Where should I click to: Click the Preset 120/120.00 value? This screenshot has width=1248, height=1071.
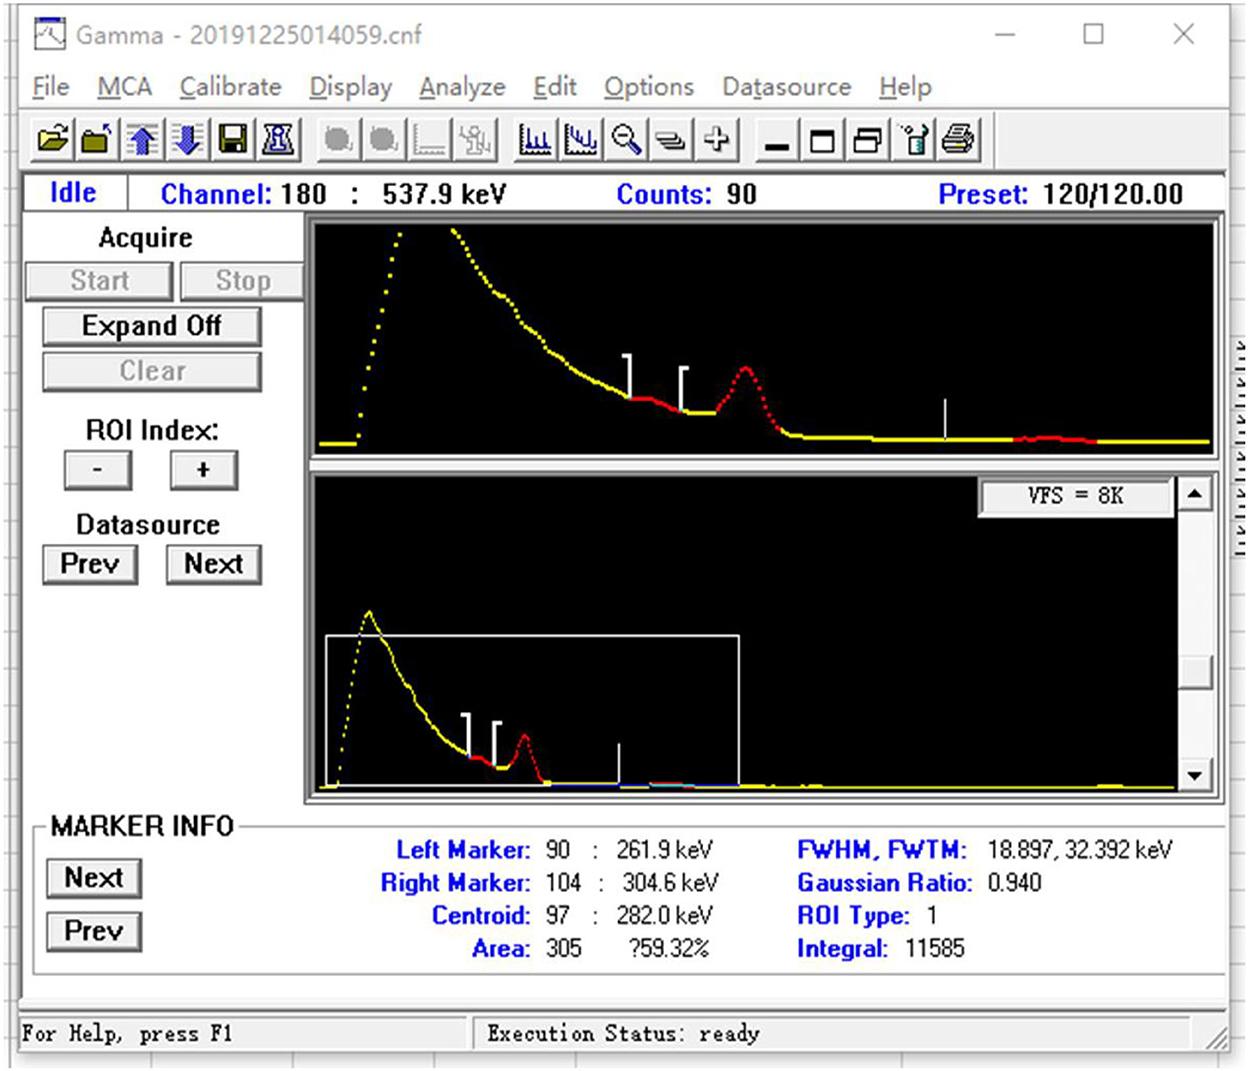tap(1112, 194)
